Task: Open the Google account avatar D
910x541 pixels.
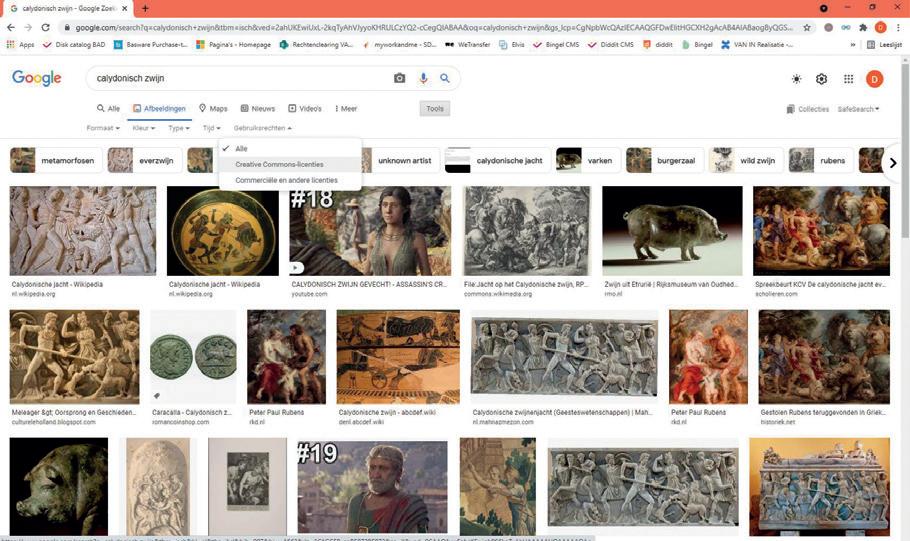Action: pos(874,79)
